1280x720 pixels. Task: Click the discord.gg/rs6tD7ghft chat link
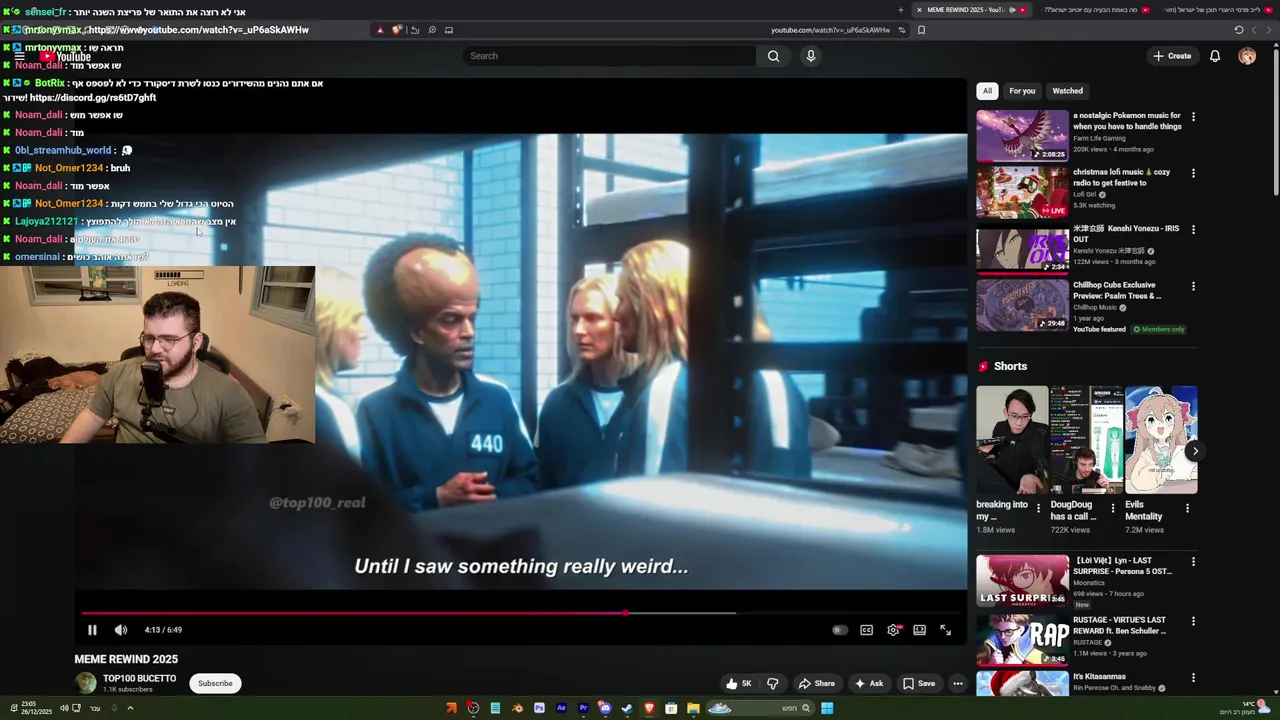pos(93,98)
